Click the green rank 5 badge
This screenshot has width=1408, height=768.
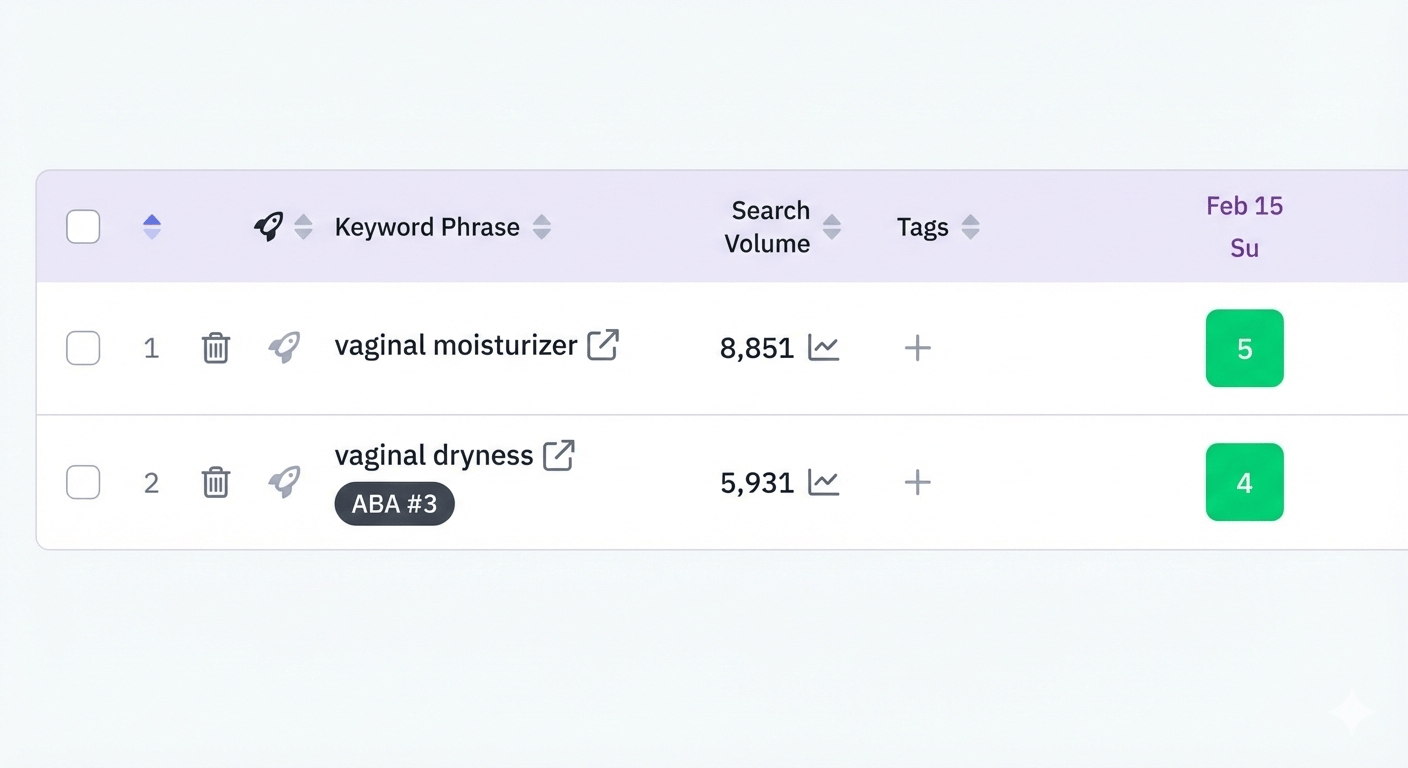[x=1244, y=348]
